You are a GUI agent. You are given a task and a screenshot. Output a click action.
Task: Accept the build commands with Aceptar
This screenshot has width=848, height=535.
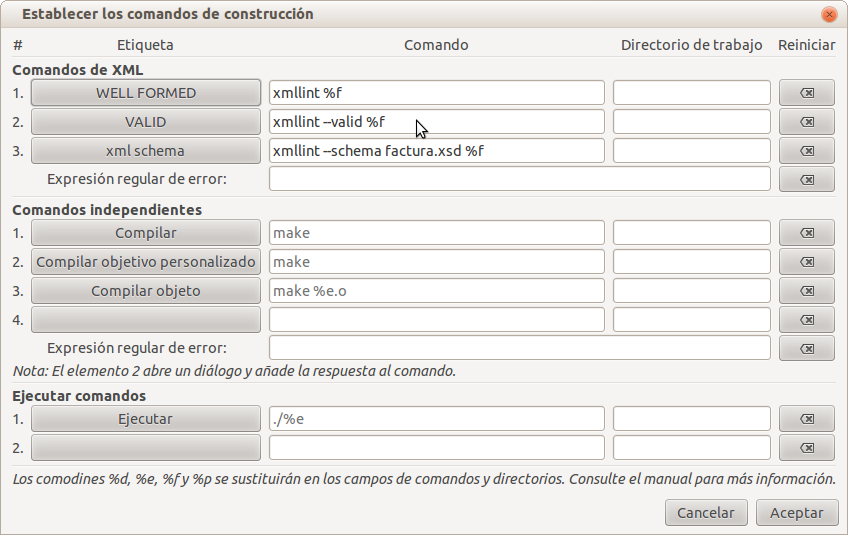[x=797, y=512]
